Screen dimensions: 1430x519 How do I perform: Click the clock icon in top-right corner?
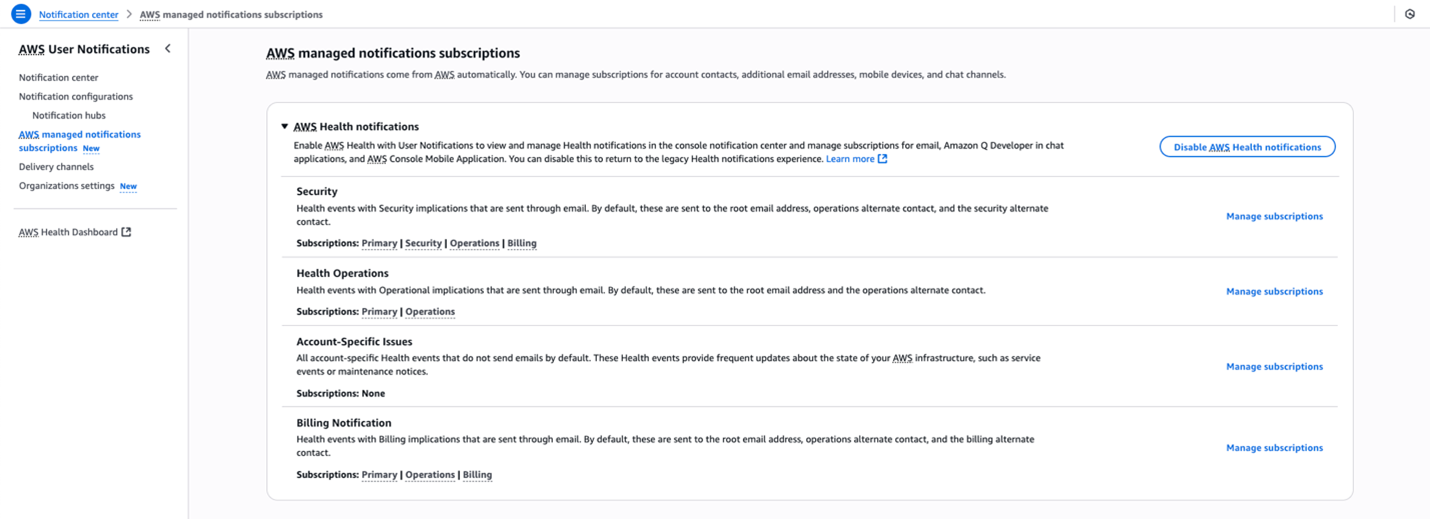[1410, 15]
